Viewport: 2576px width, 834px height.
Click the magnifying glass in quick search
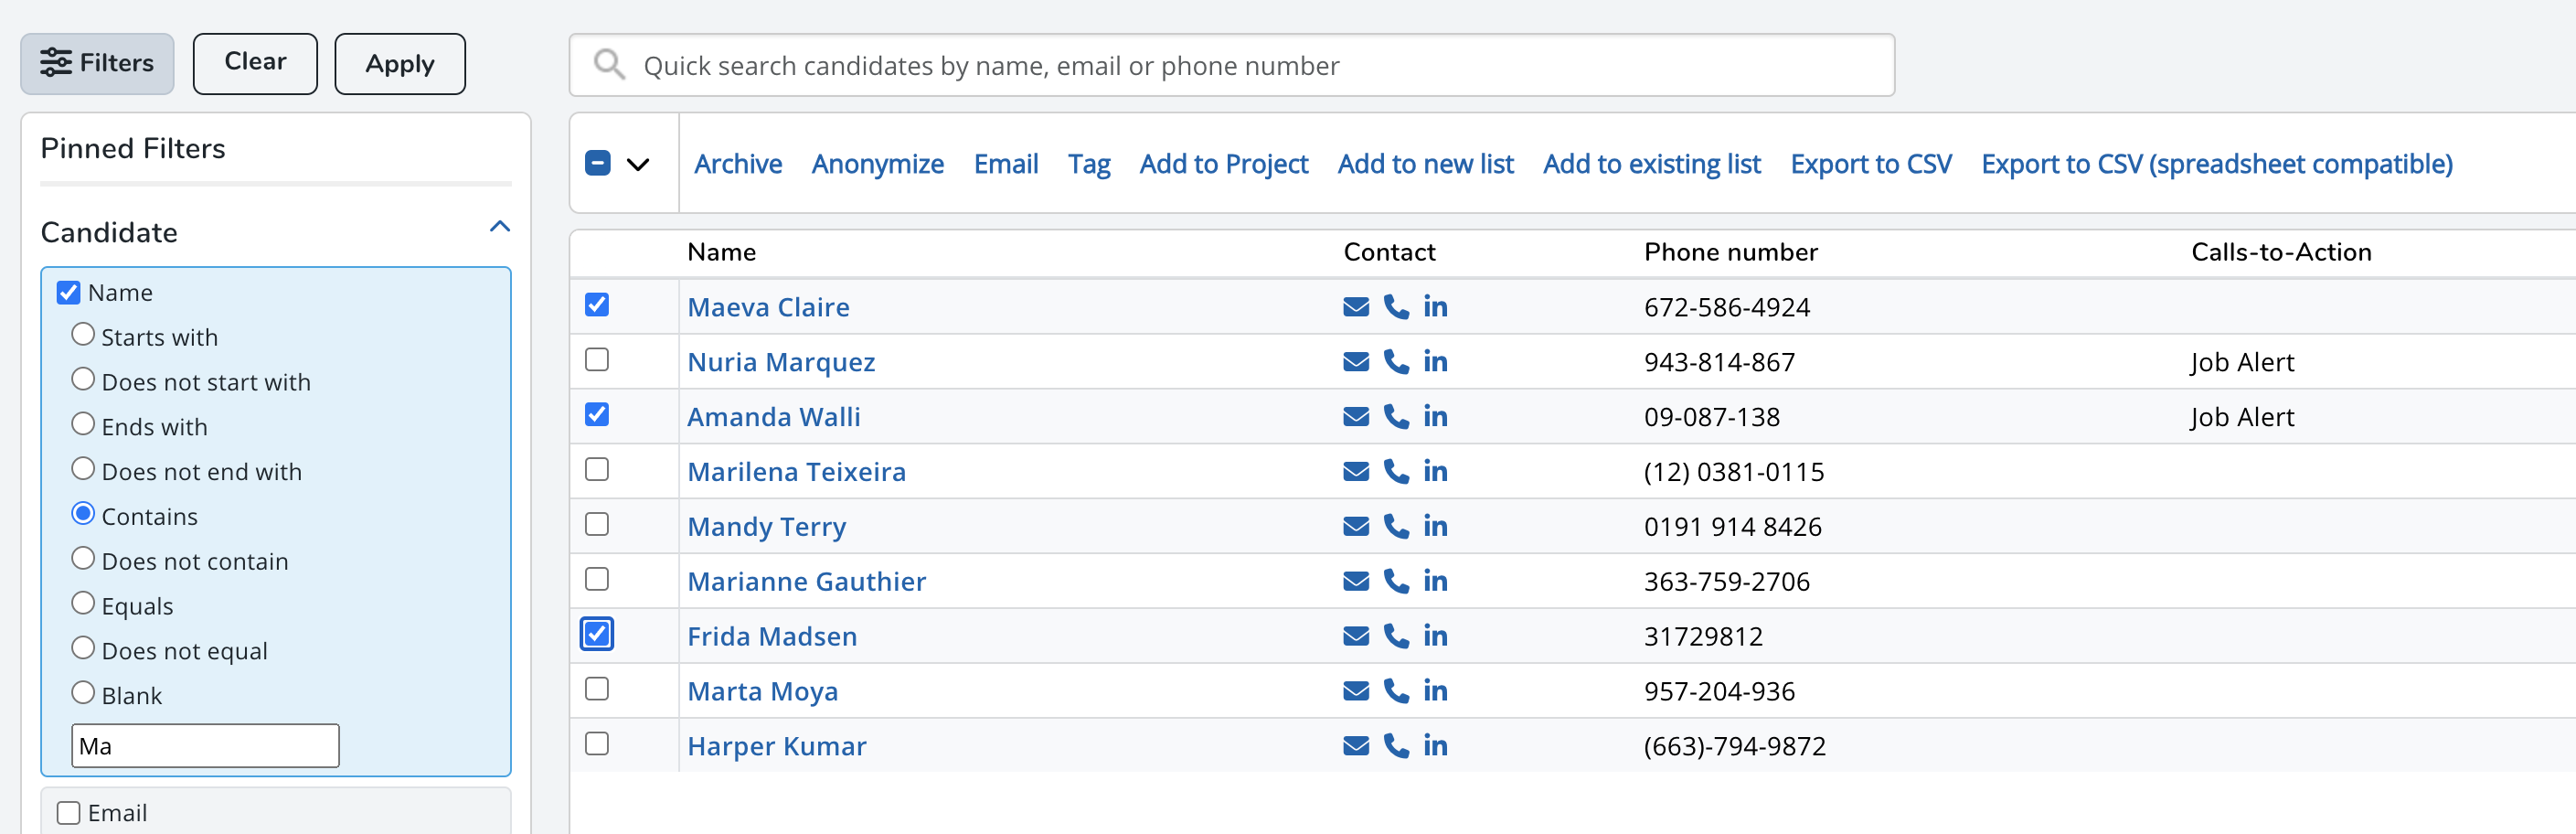point(608,64)
